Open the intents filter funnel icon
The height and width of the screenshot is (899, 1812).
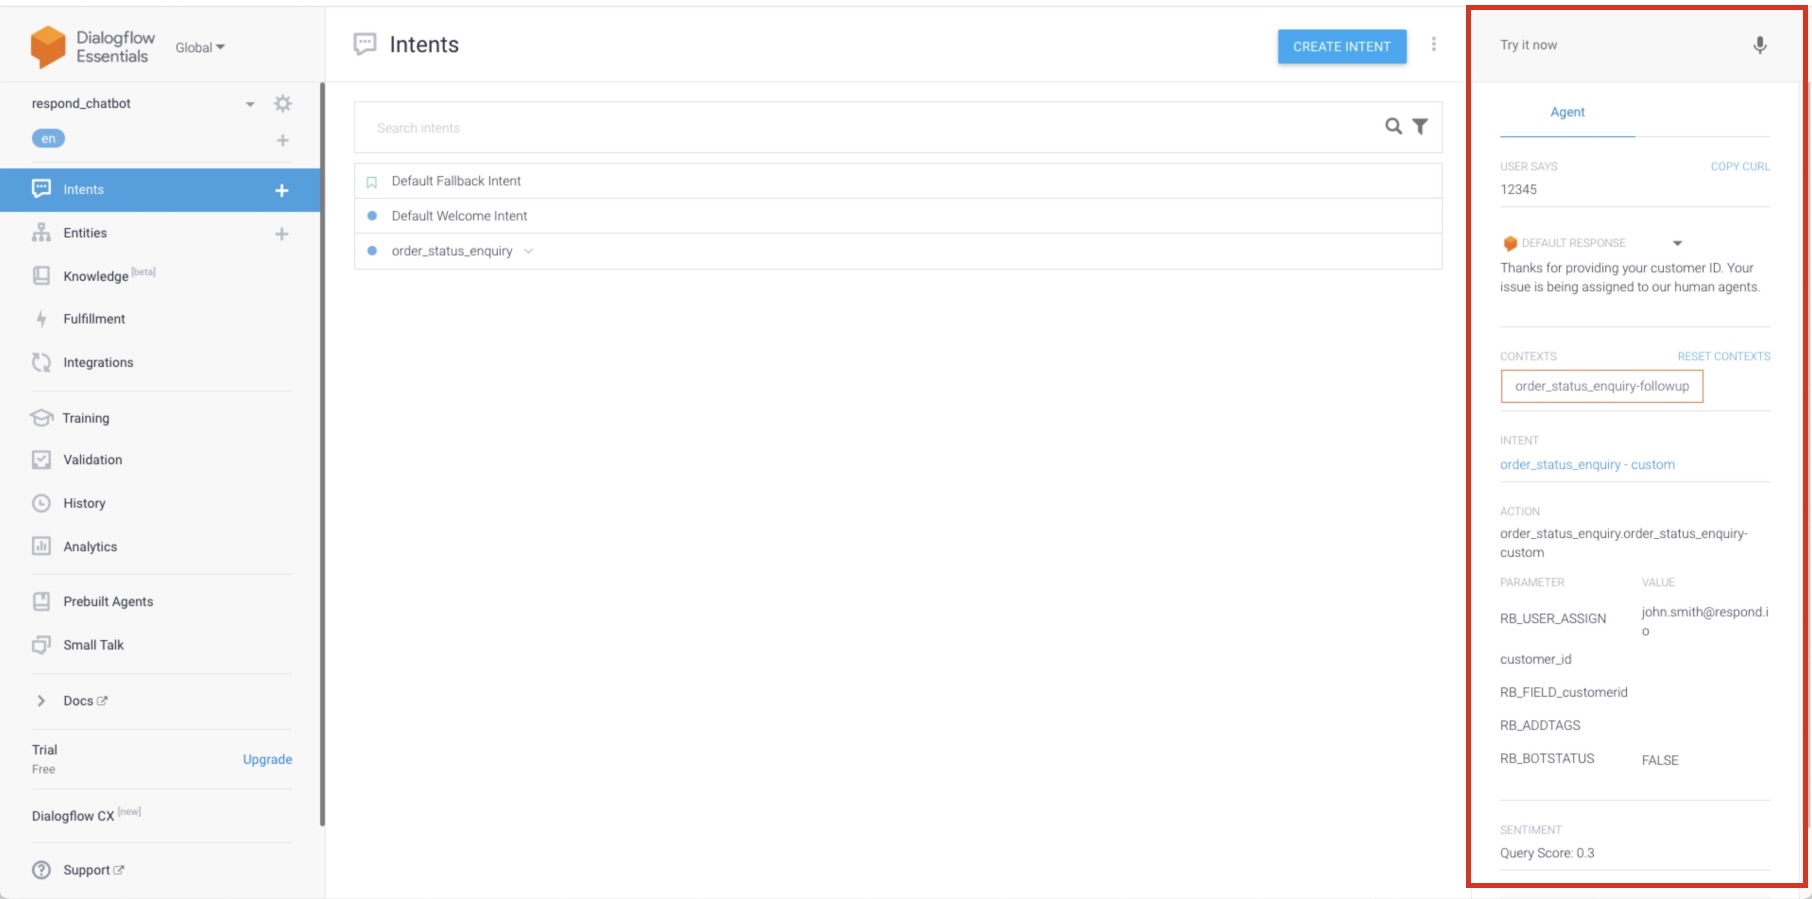[1420, 126]
